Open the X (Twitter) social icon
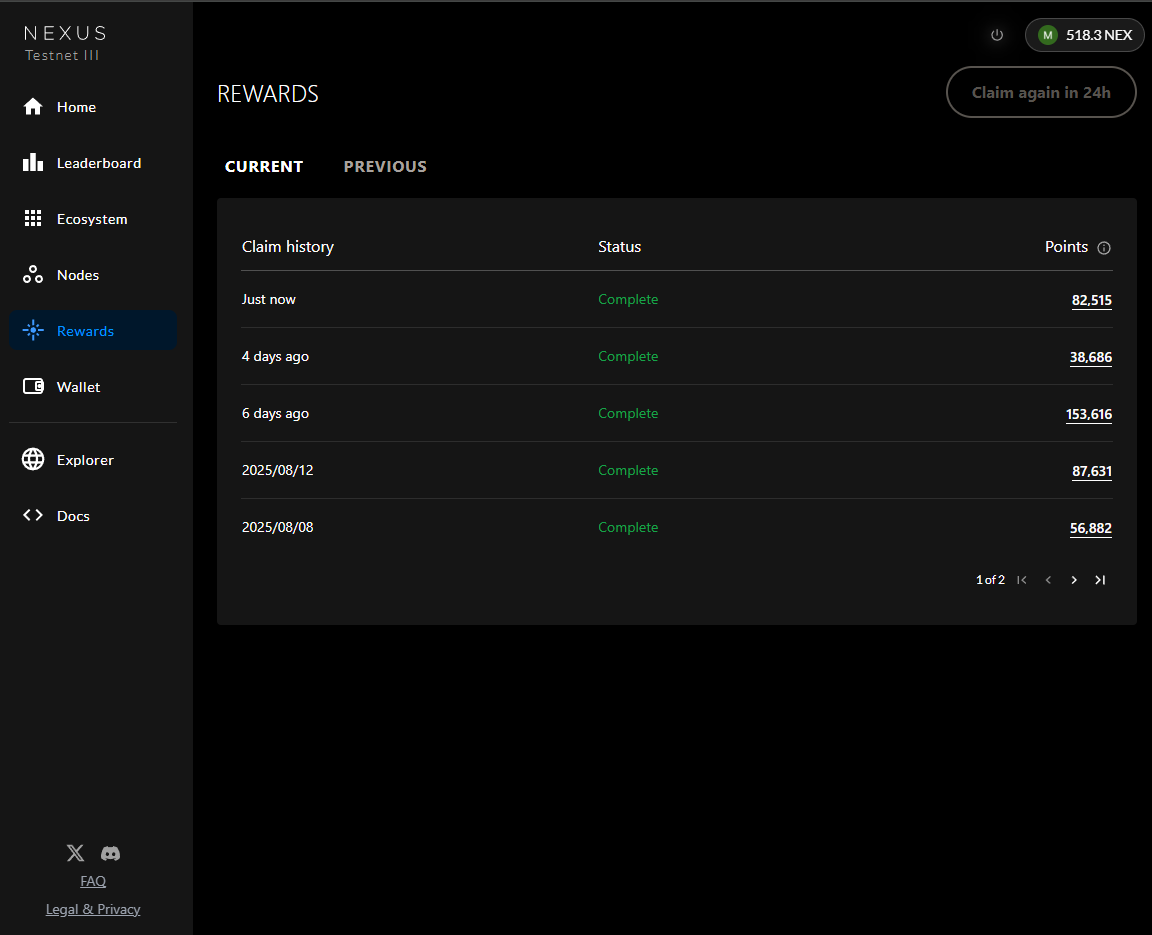 [75, 853]
